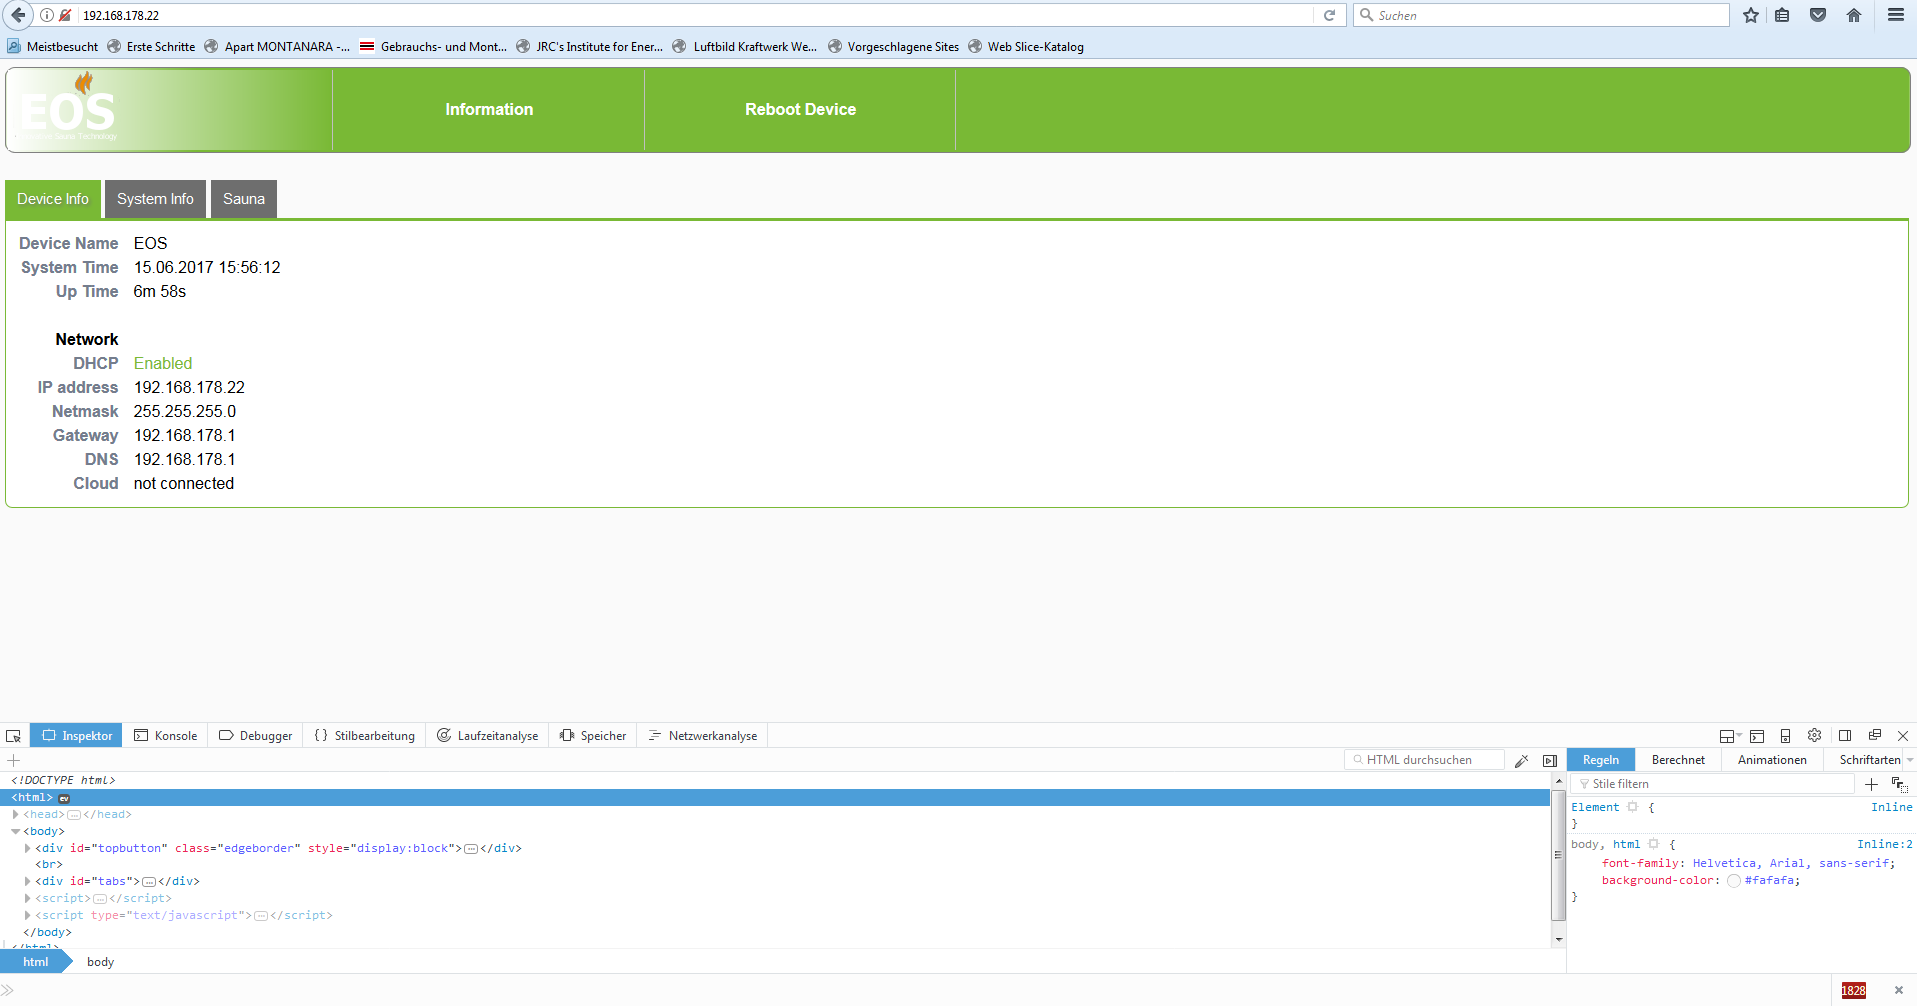This screenshot has height=1006, width=1917.
Task: Switch to Berechnet sidebar tab
Action: pyautogui.click(x=1678, y=760)
